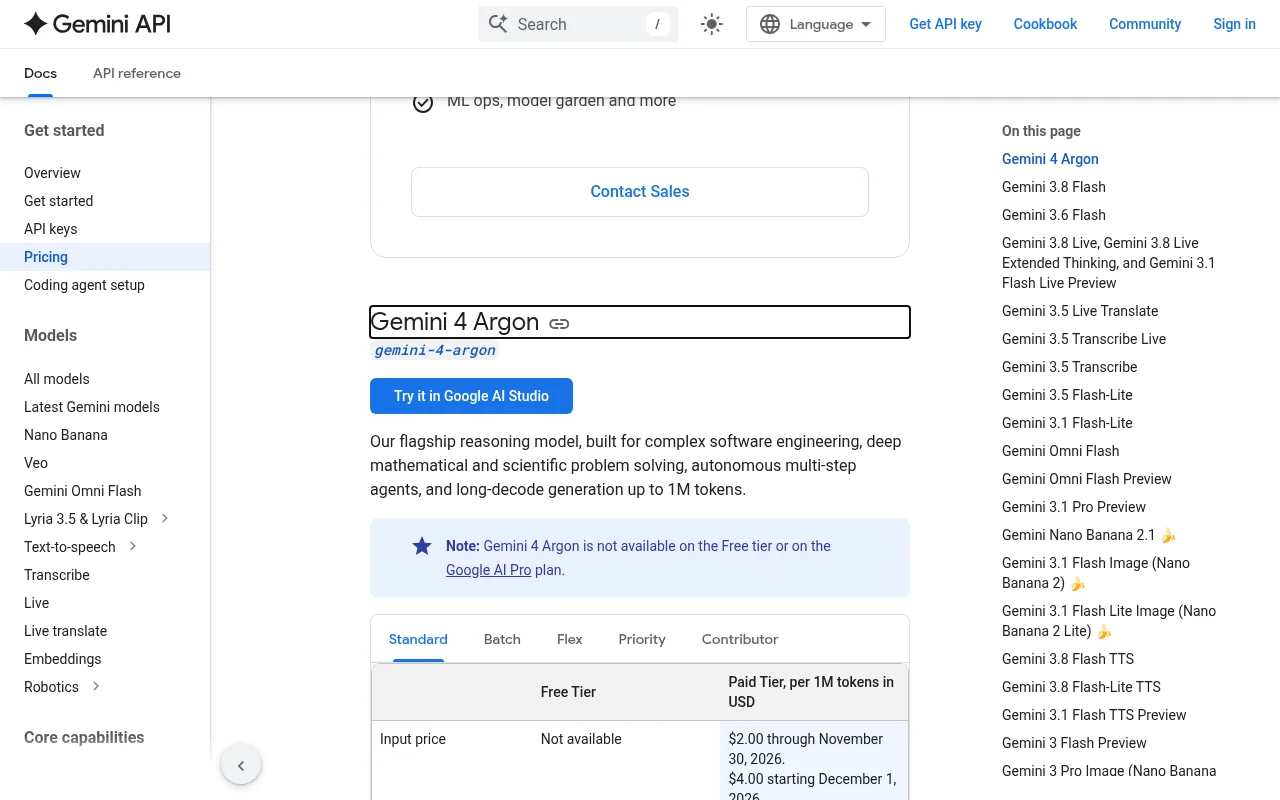Select the Standard pricing tab

(418, 639)
